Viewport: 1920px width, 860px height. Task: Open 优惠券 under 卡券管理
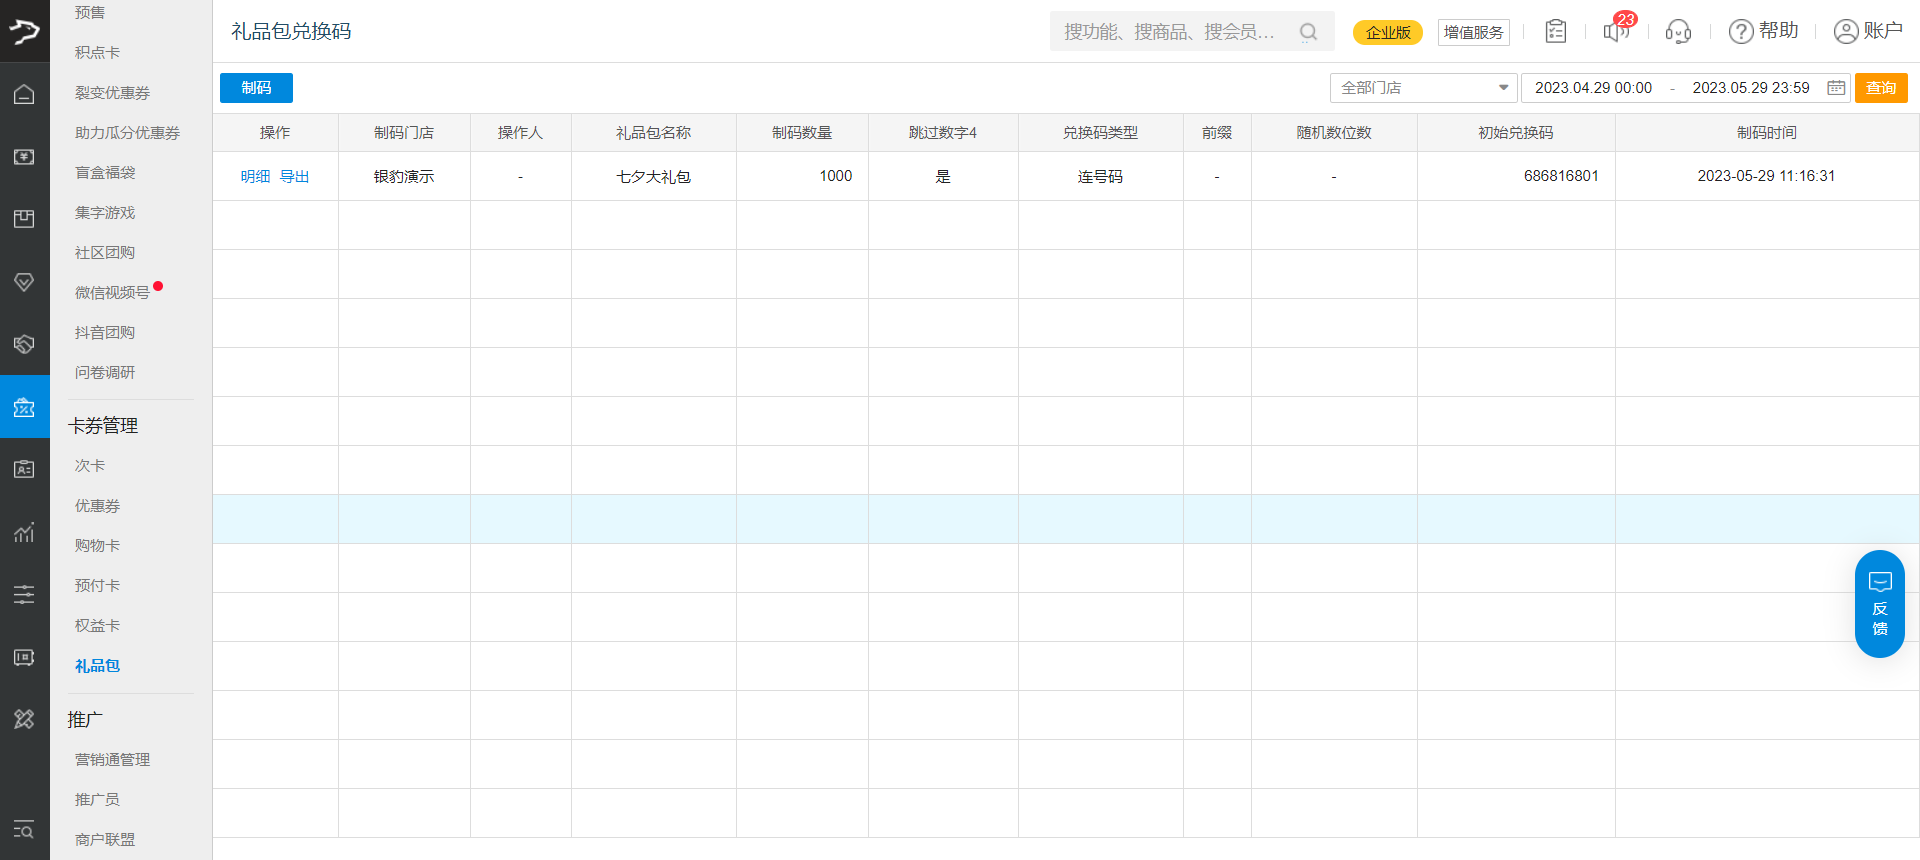tap(97, 505)
